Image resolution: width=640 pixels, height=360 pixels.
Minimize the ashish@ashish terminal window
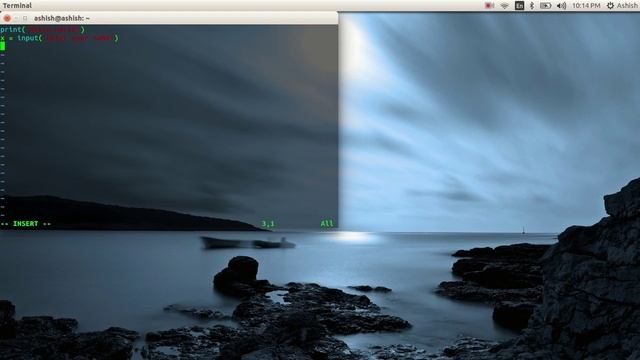16,18
